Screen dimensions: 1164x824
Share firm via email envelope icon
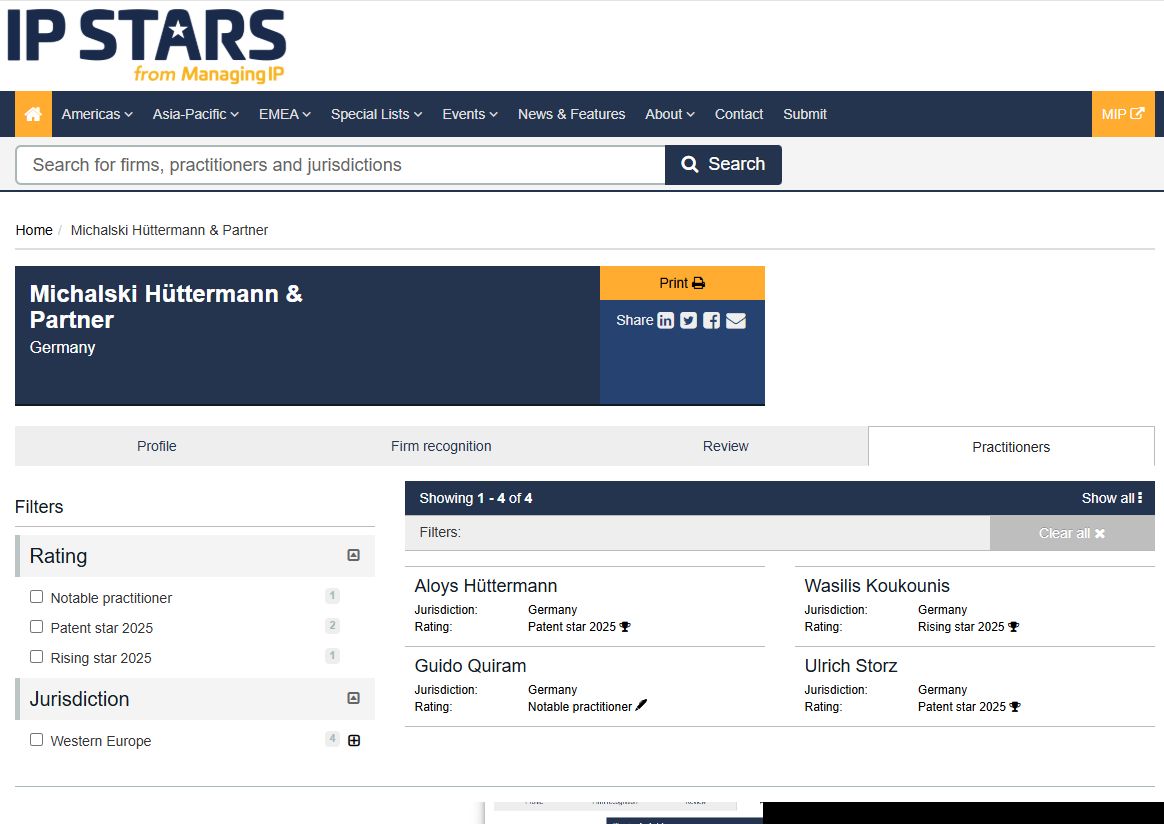pyautogui.click(x=736, y=321)
